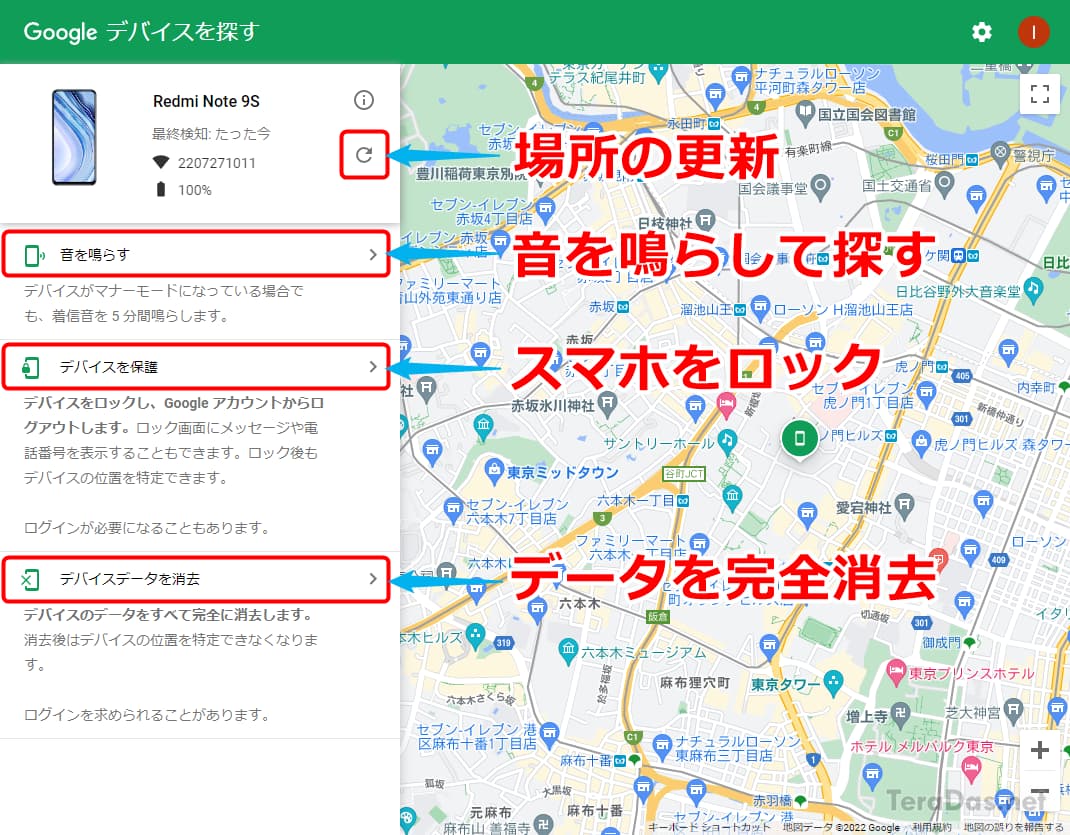
Task: Click the ホテル メルパルク東京 label
Action: [921, 746]
